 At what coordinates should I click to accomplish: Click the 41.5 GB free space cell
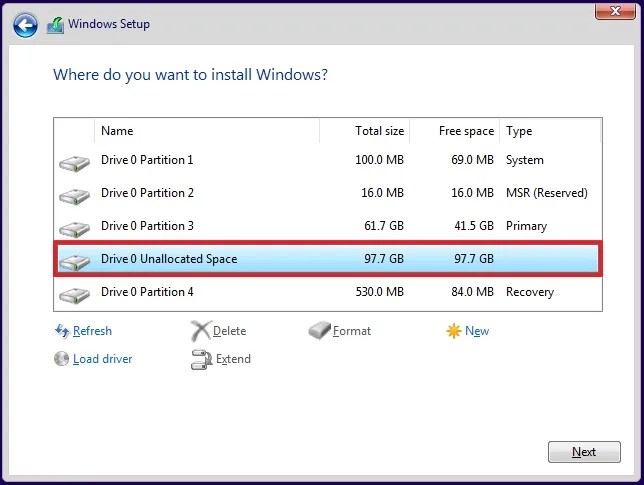(474, 226)
